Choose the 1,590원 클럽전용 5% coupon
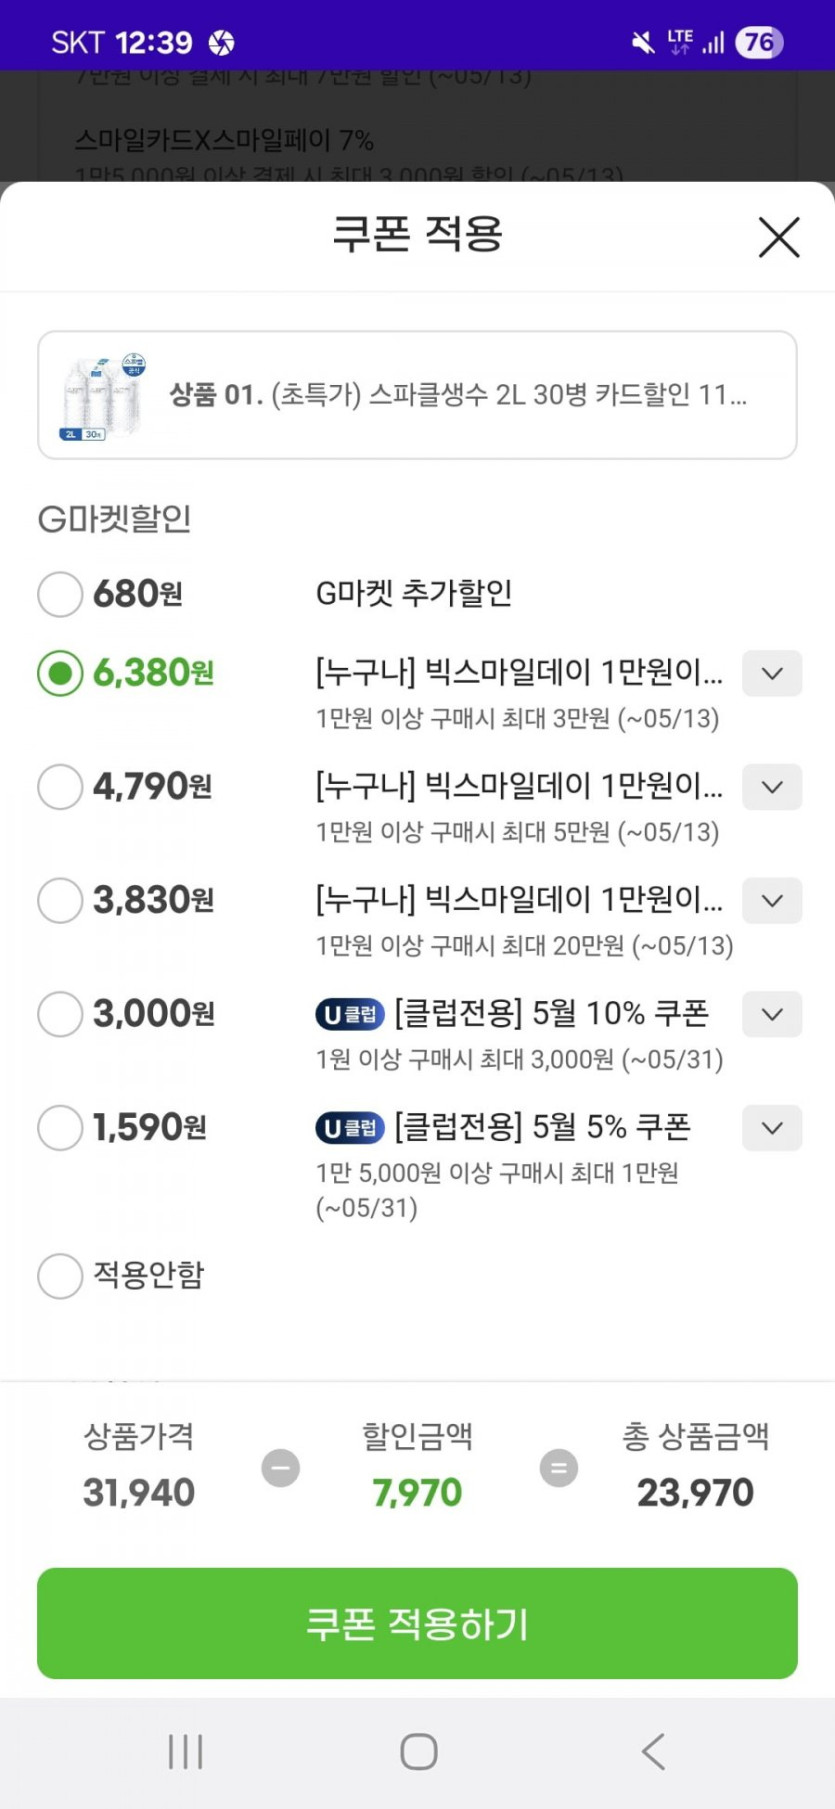This screenshot has width=835, height=1809. (x=60, y=1128)
